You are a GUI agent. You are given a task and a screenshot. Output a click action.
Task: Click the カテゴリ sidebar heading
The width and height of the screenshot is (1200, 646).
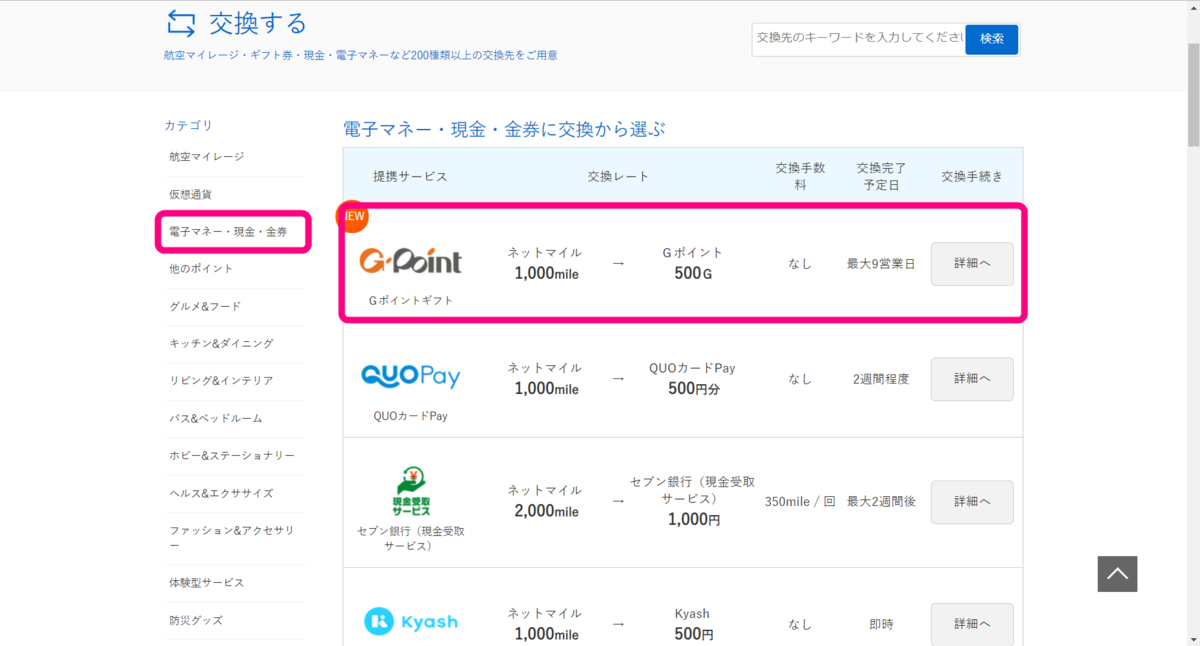pyautogui.click(x=188, y=125)
